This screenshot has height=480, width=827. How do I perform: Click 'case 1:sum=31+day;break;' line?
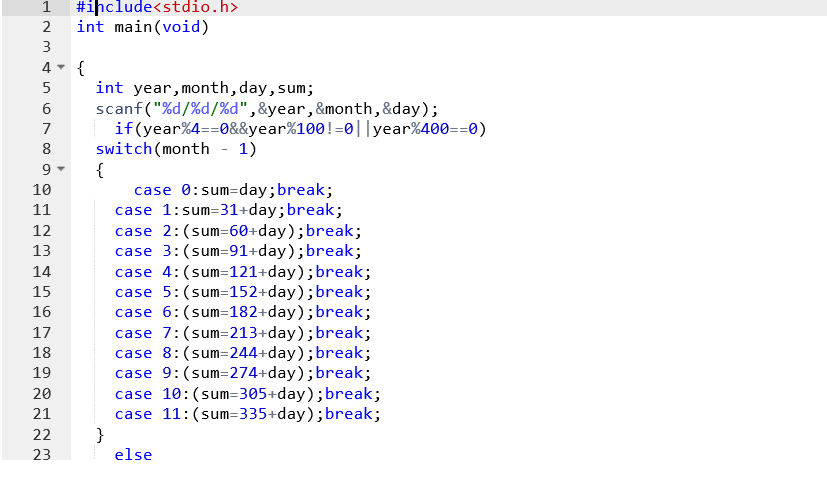229,210
